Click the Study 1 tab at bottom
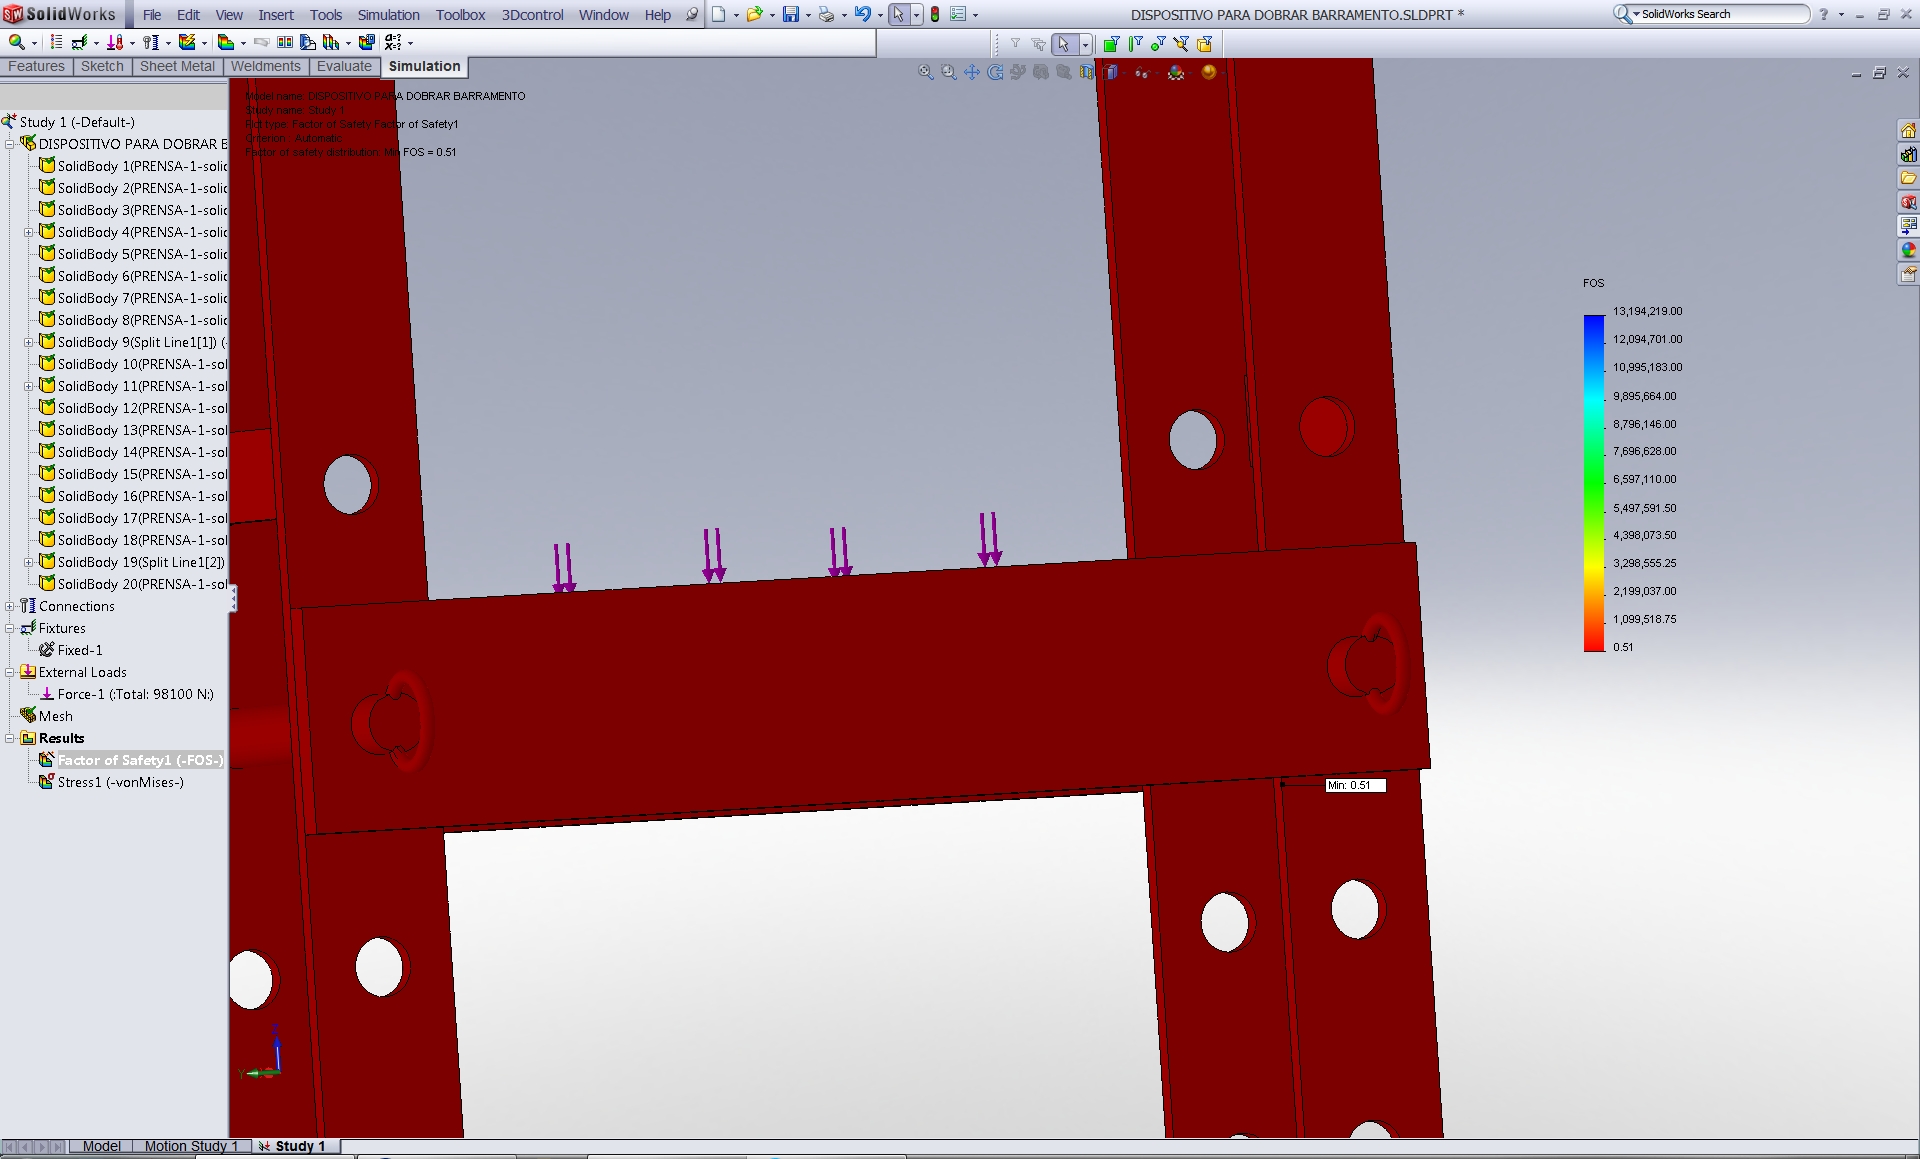The width and height of the screenshot is (1920, 1159). point(295,1145)
